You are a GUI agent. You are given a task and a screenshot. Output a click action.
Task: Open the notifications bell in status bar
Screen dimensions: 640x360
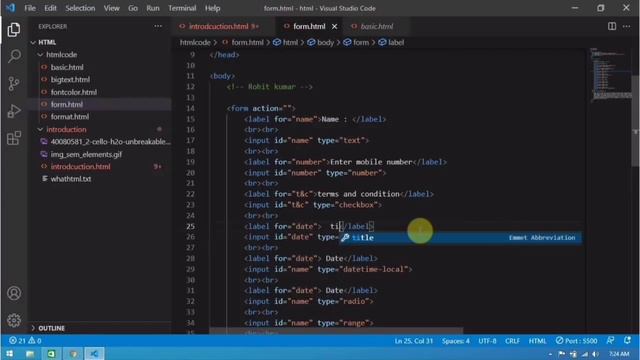[627, 340]
